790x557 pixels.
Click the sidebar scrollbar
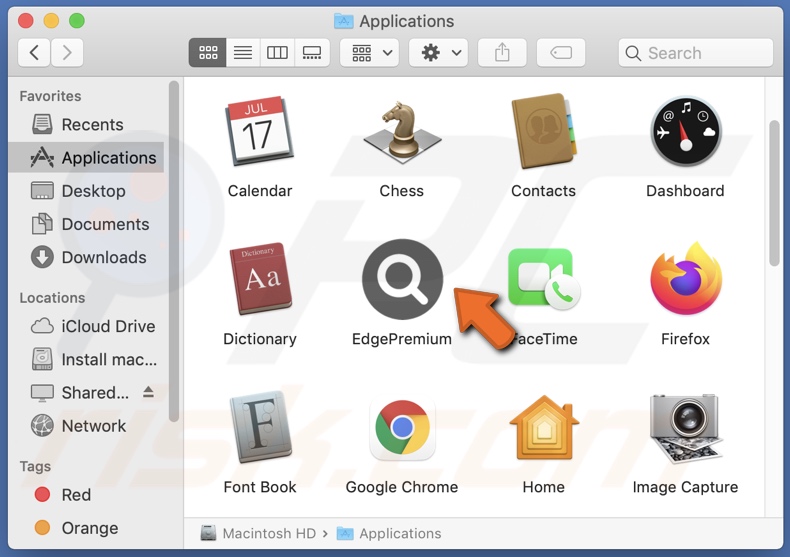coord(174,251)
